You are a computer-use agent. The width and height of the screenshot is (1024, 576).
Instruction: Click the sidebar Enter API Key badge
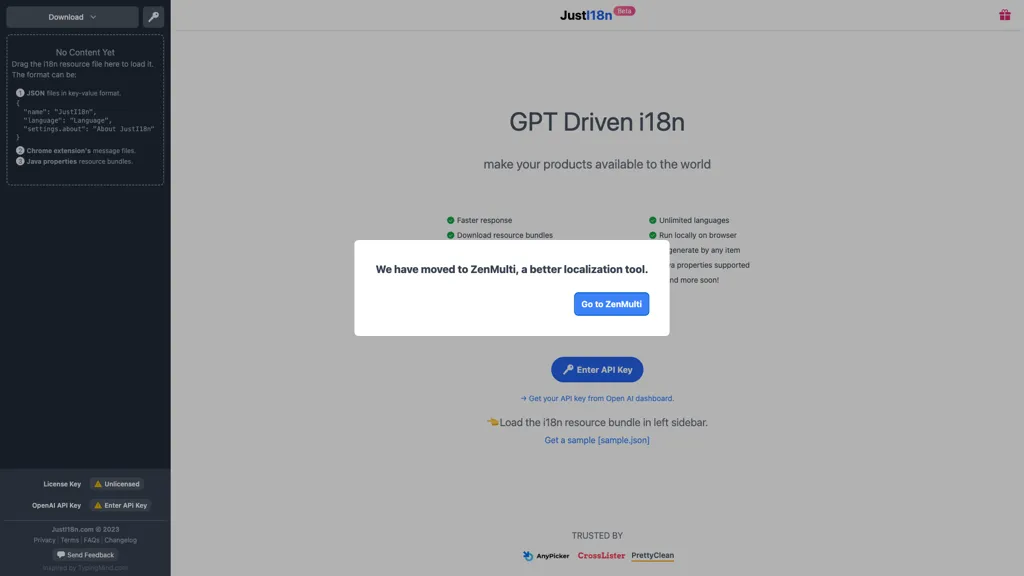[x=121, y=505]
